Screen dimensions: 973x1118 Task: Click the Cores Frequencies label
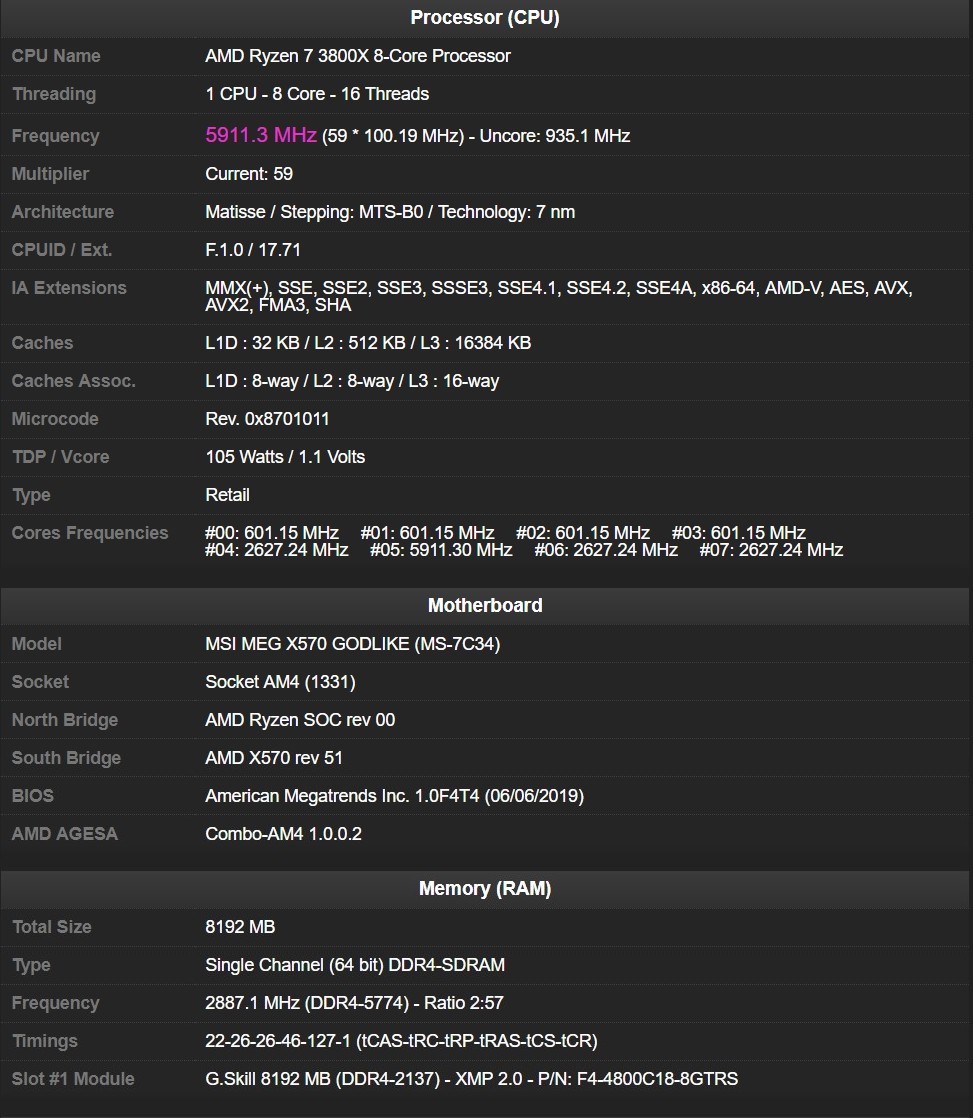click(x=90, y=533)
